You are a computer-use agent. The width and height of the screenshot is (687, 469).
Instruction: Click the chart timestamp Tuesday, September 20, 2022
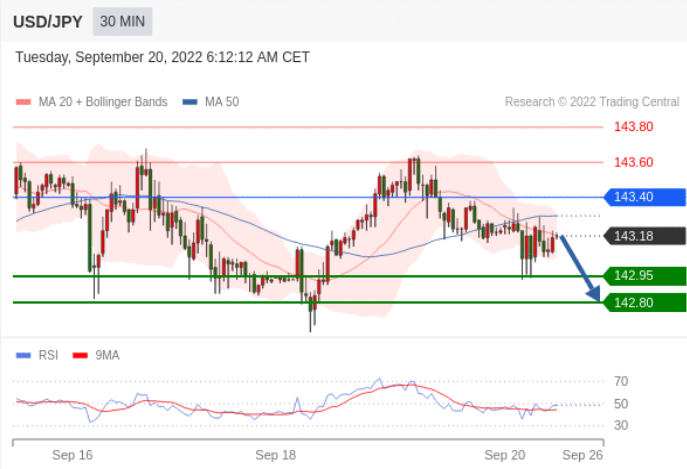pyautogui.click(x=163, y=57)
